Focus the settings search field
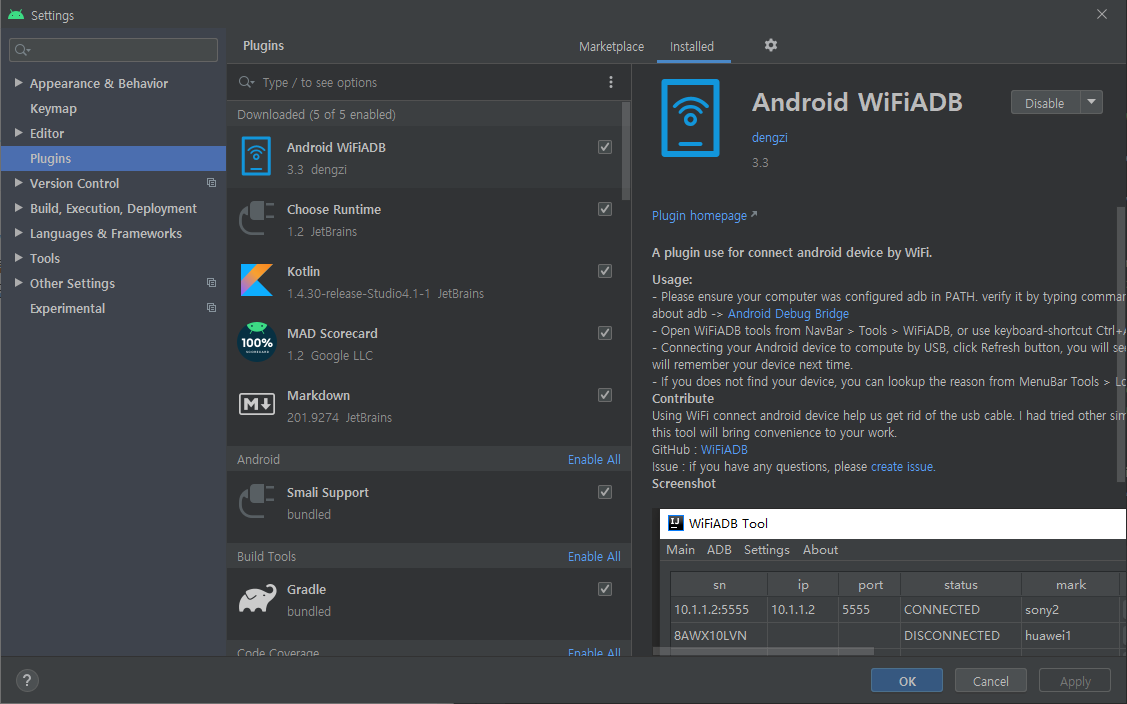This screenshot has width=1127, height=704. point(114,50)
